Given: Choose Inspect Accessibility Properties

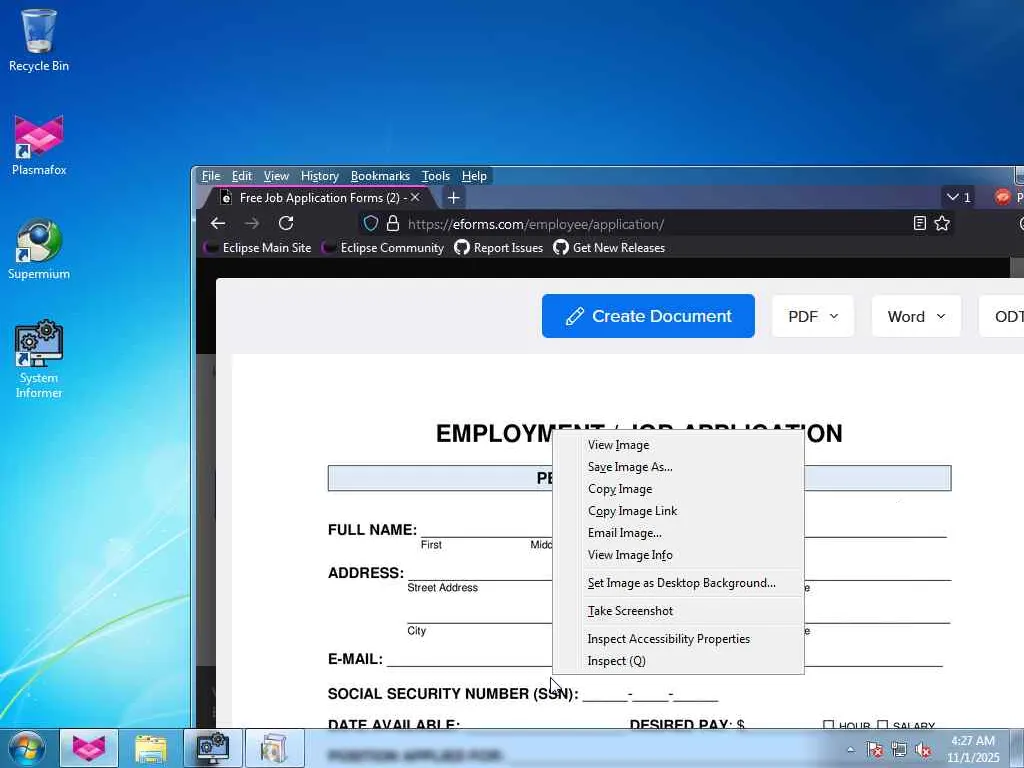Looking at the screenshot, I should pos(678,639).
